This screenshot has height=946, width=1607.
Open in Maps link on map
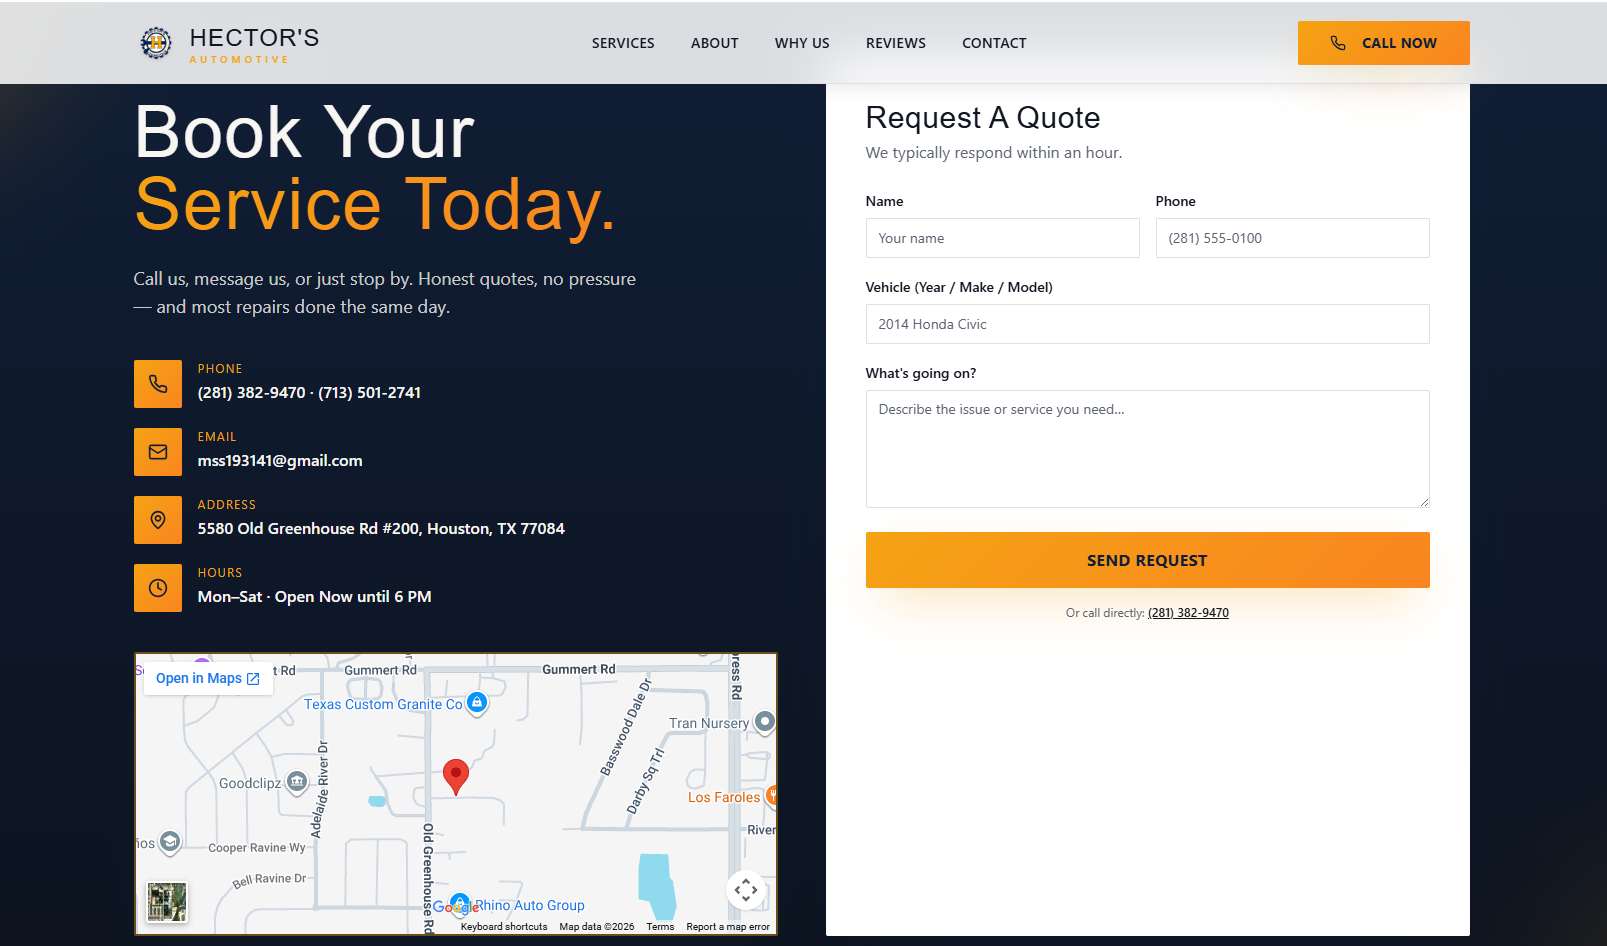click(208, 678)
